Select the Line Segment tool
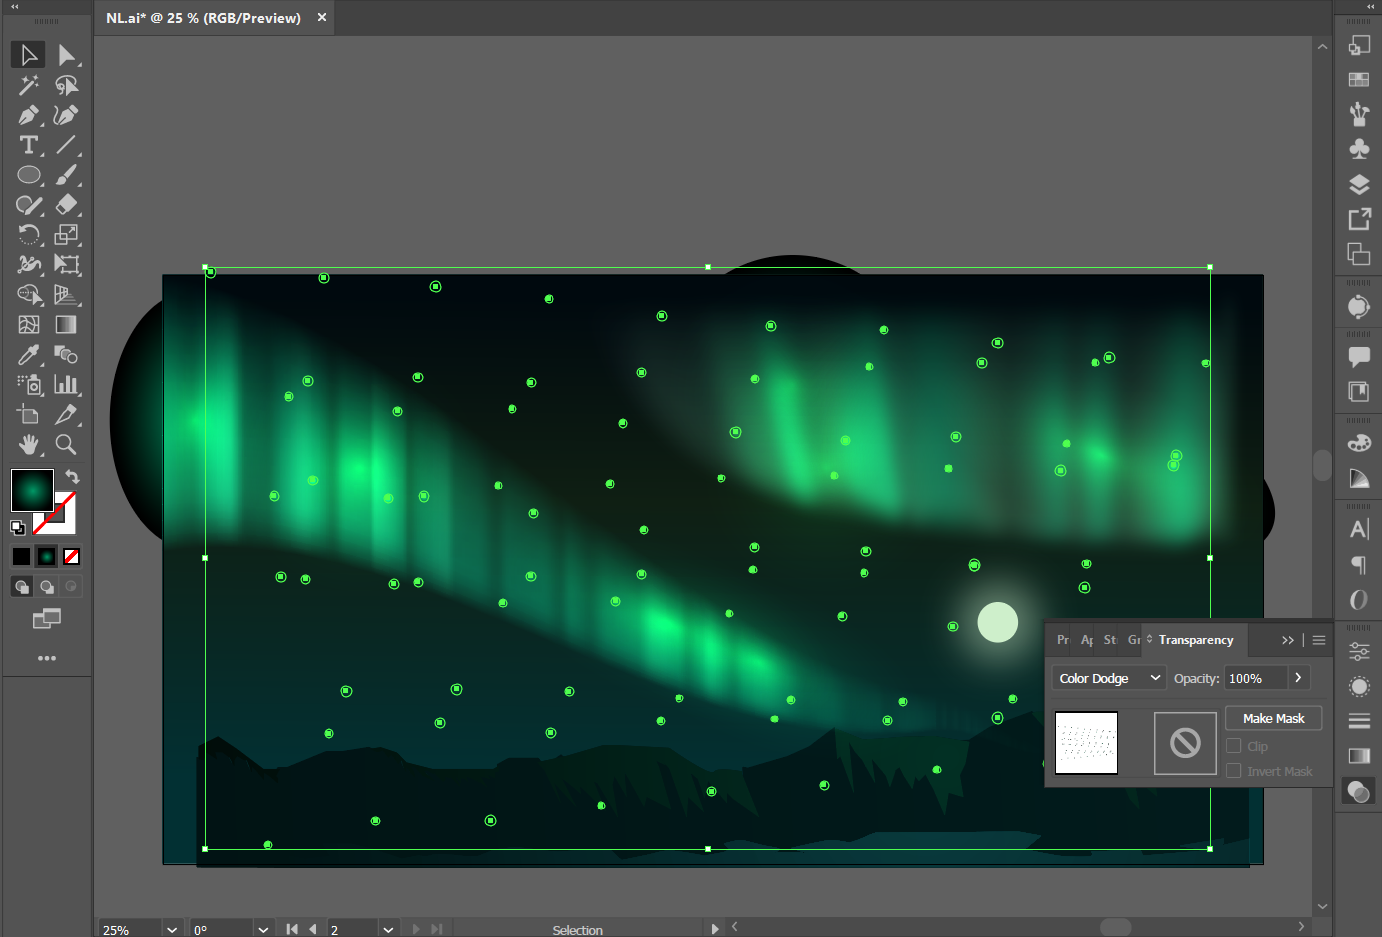The height and width of the screenshot is (937, 1382). pos(66,145)
